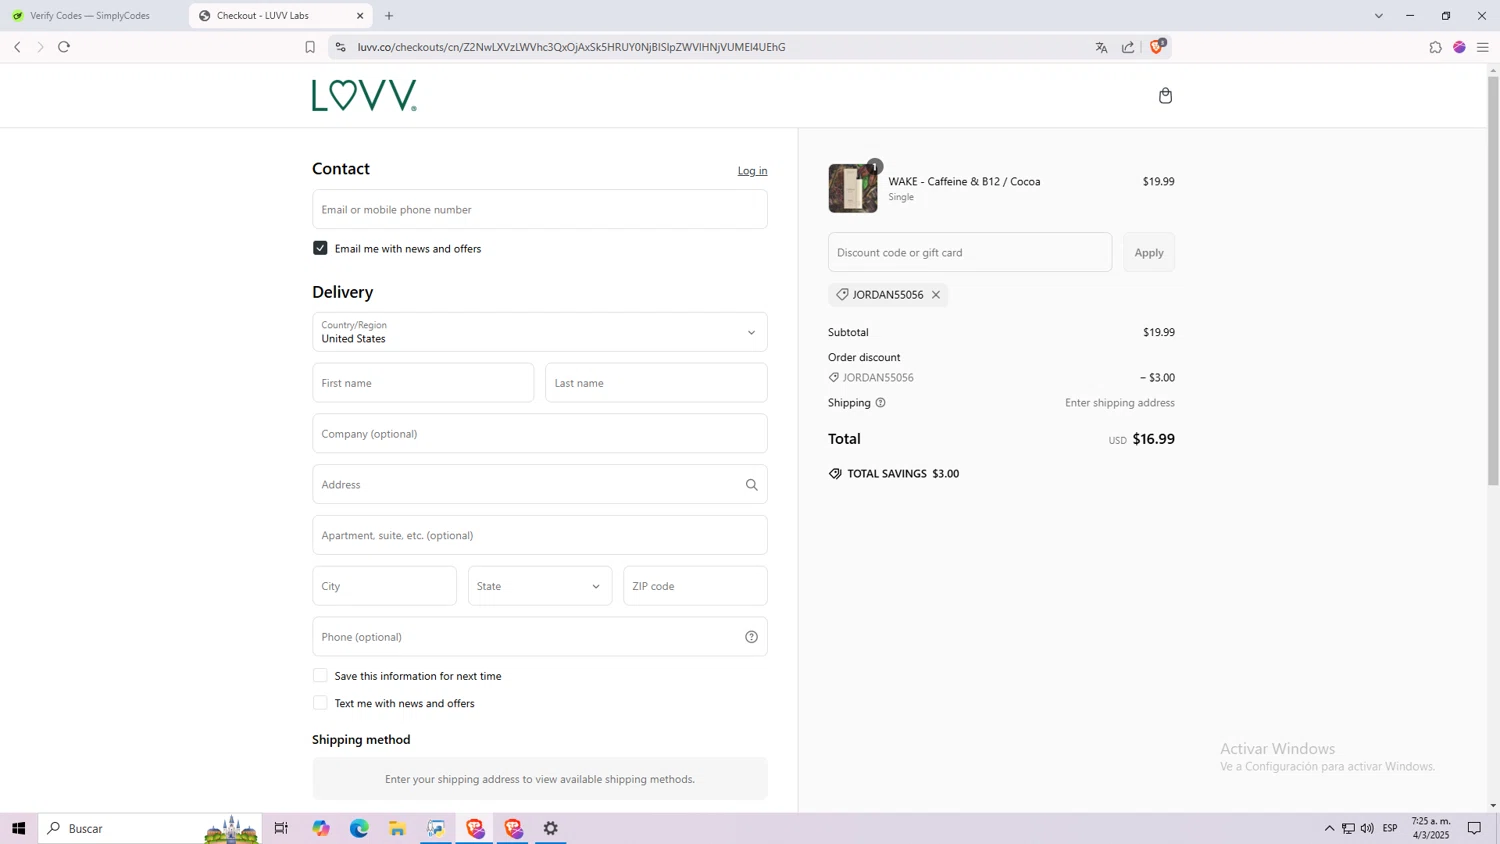Reload the page in the browser
The height and width of the screenshot is (844, 1500).
point(64,47)
